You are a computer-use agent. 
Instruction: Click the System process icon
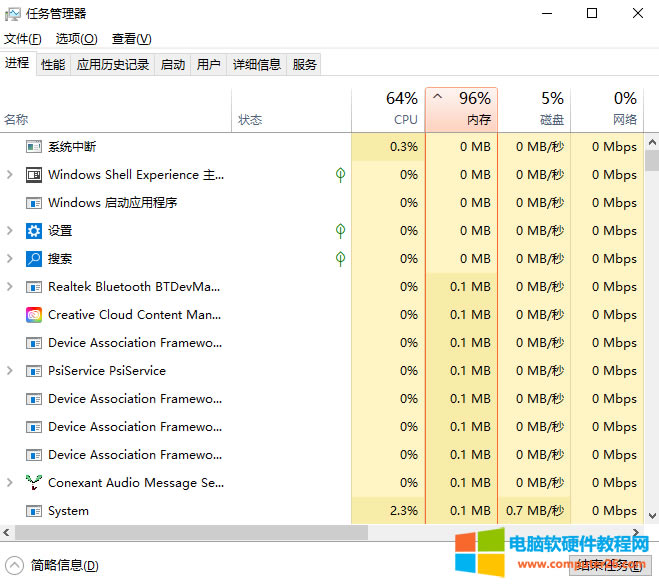coord(34,511)
